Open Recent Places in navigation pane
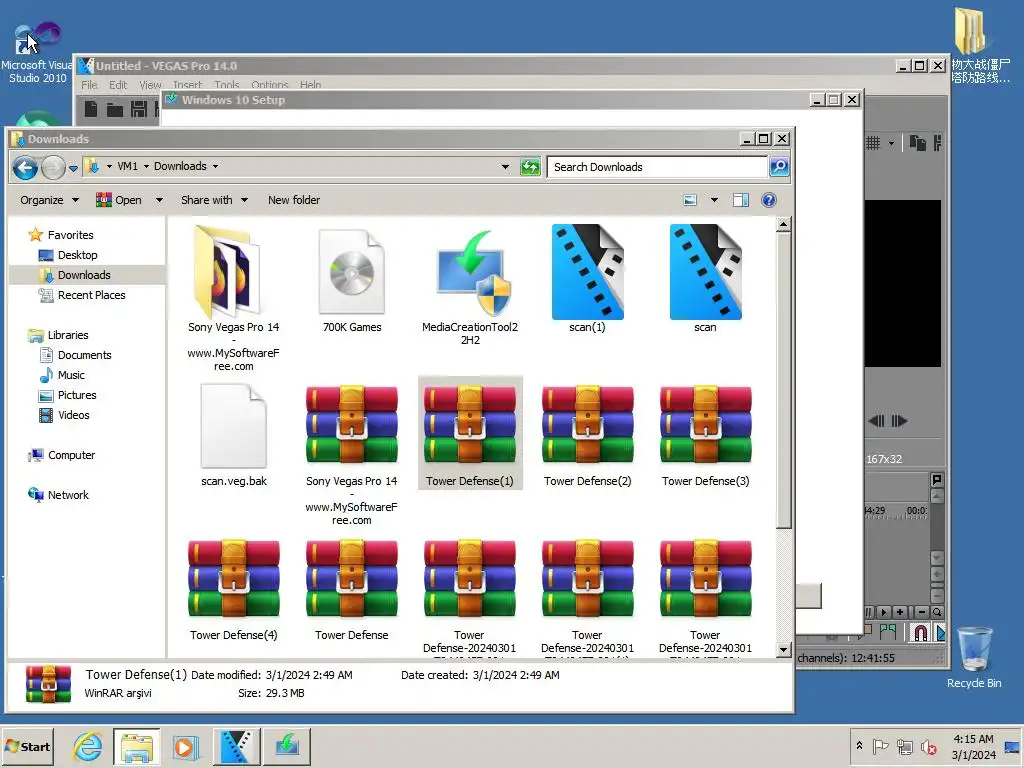 tap(91, 295)
